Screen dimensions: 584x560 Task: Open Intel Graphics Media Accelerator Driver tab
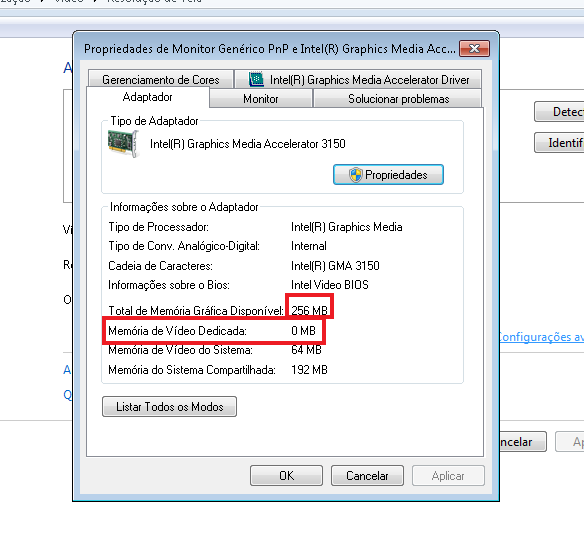click(x=358, y=79)
